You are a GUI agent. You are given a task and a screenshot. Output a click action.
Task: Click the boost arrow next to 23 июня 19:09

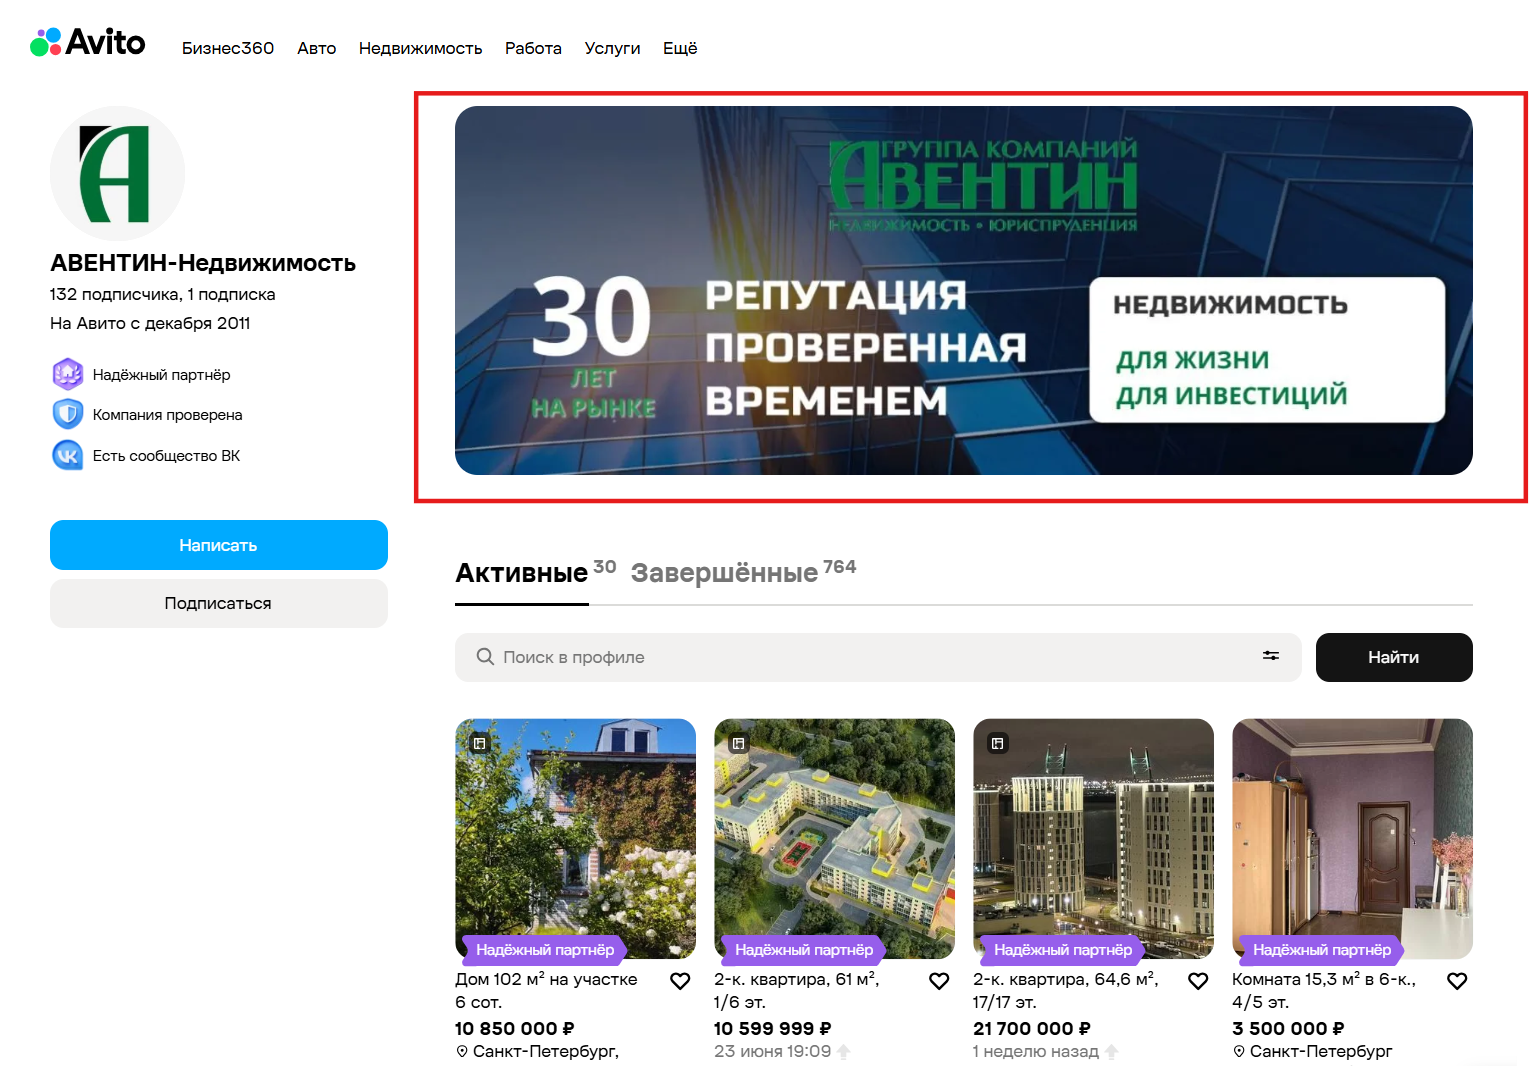pos(844,1051)
